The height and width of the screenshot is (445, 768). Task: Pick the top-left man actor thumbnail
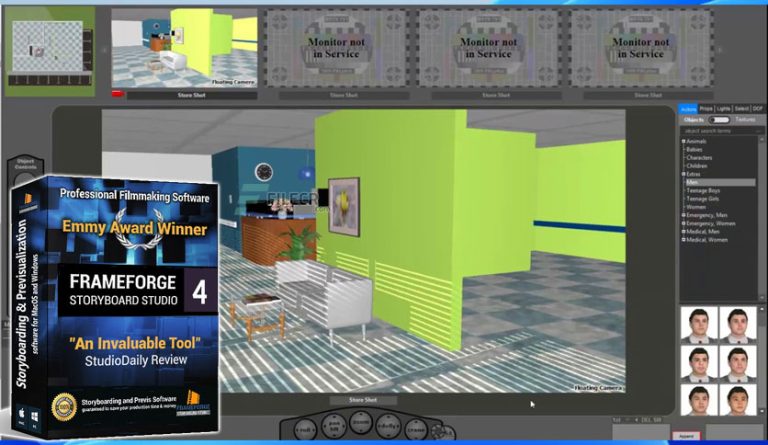click(699, 325)
